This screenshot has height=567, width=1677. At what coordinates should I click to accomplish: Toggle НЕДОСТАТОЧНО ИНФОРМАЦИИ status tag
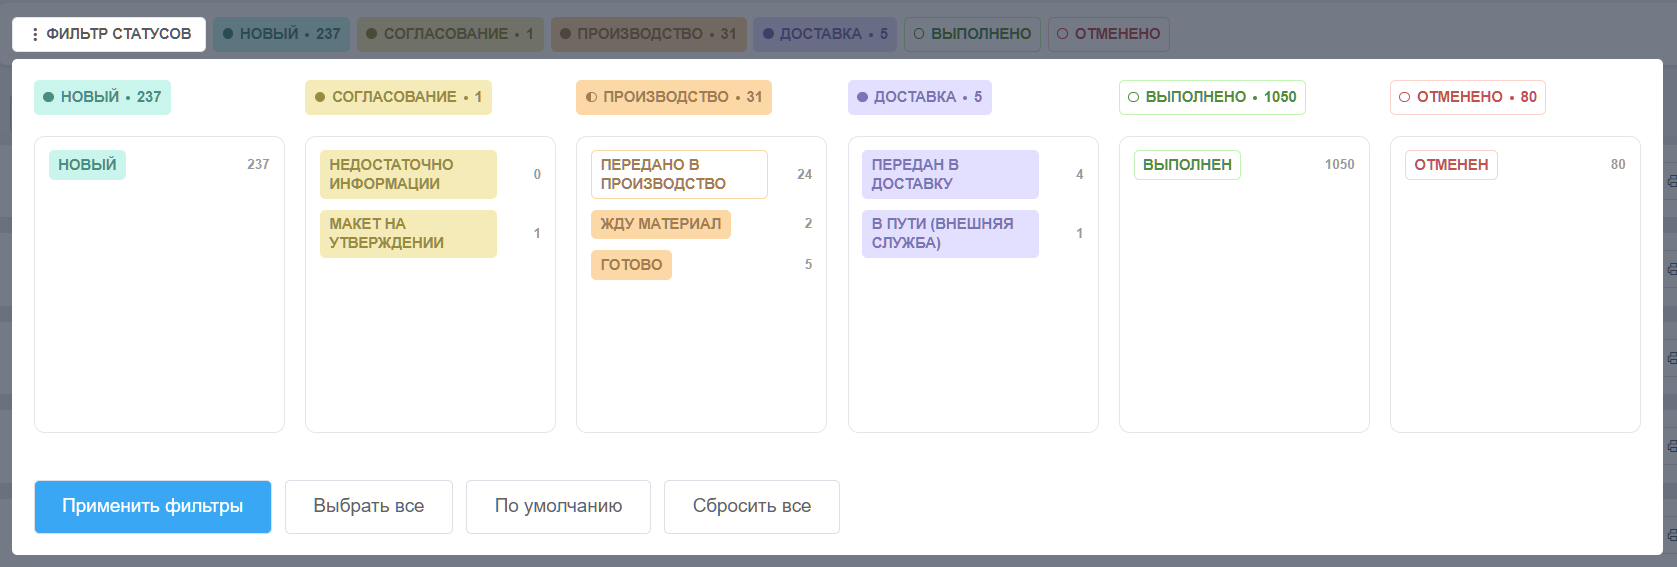(x=408, y=174)
